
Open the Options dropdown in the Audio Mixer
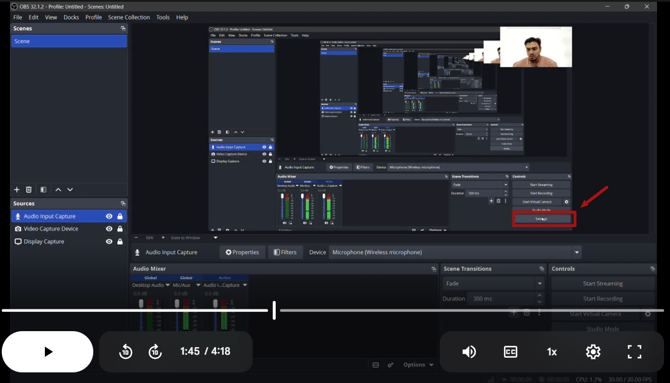pos(418,365)
